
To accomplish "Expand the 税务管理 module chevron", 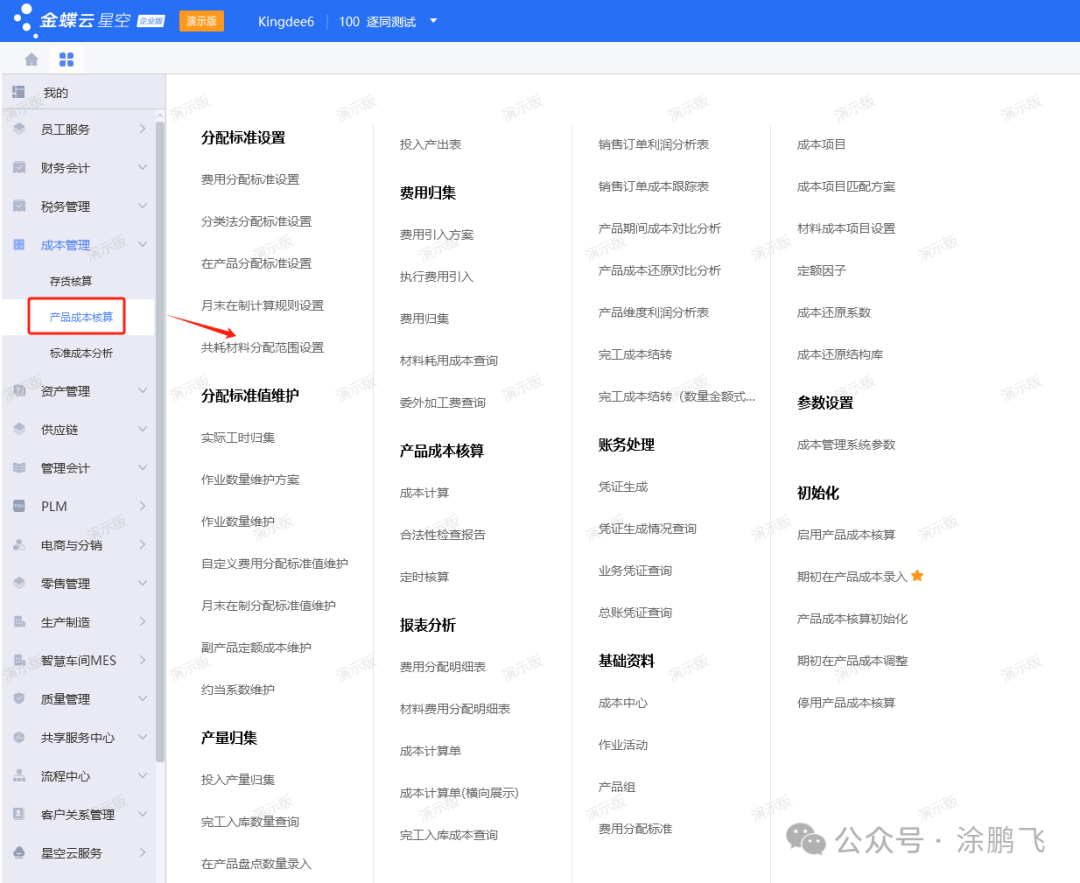I will point(143,206).
